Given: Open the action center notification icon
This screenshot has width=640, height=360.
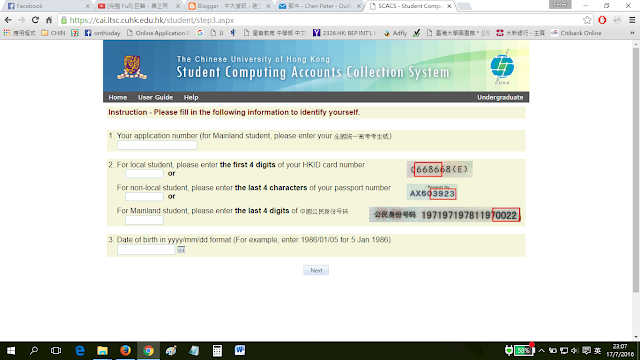Looking at the screenshot, I should [x=587, y=351].
